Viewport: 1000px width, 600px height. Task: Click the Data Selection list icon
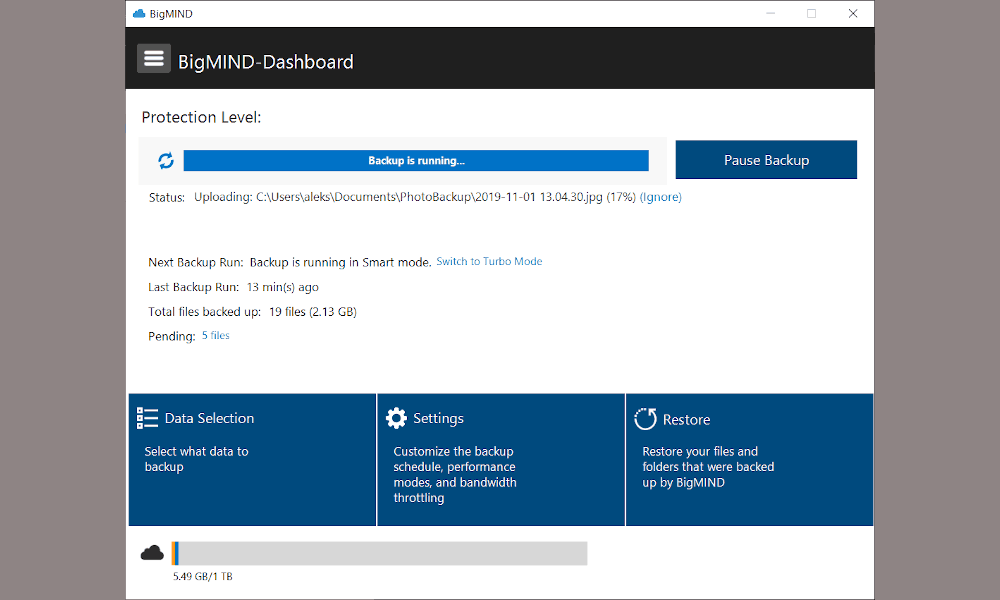pyautogui.click(x=147, y=418)
